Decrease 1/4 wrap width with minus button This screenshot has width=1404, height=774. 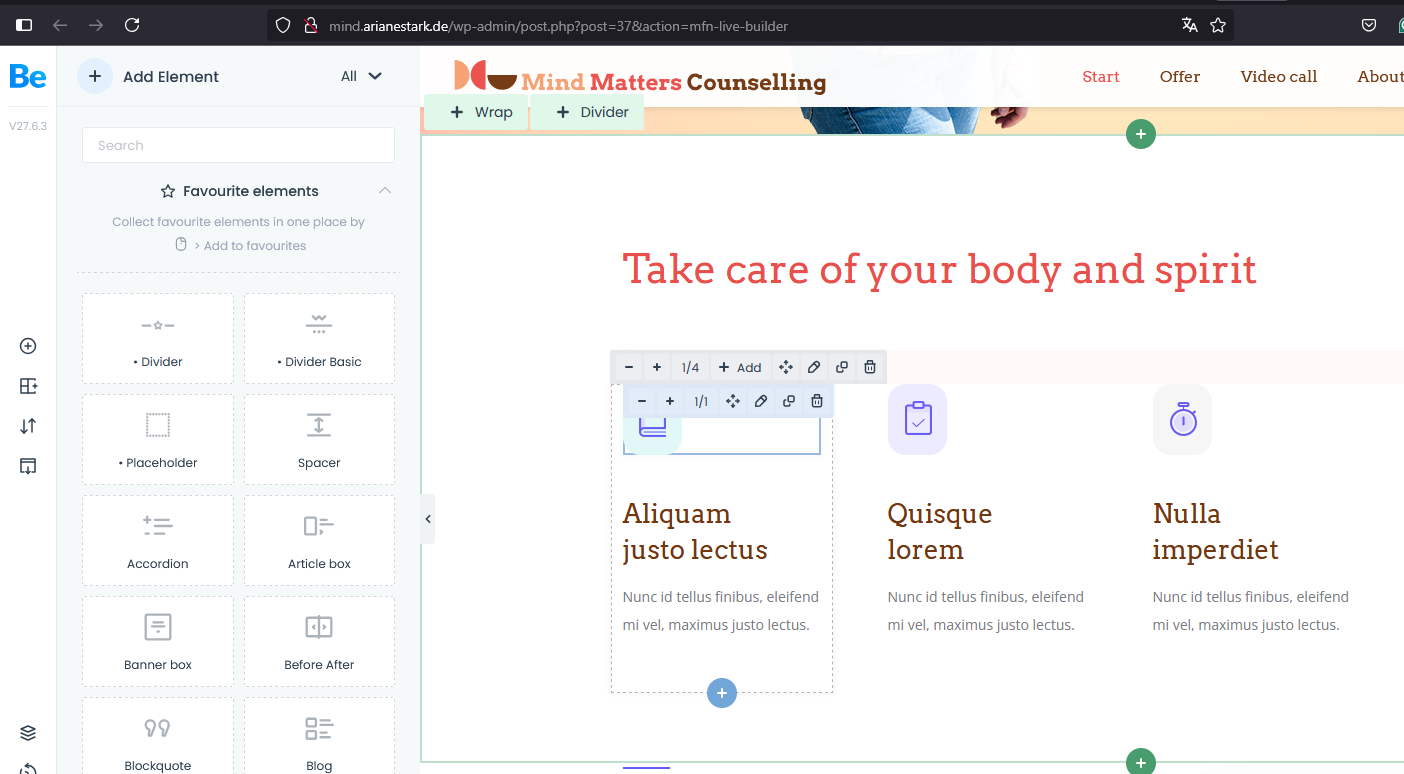tap(629, 367)
